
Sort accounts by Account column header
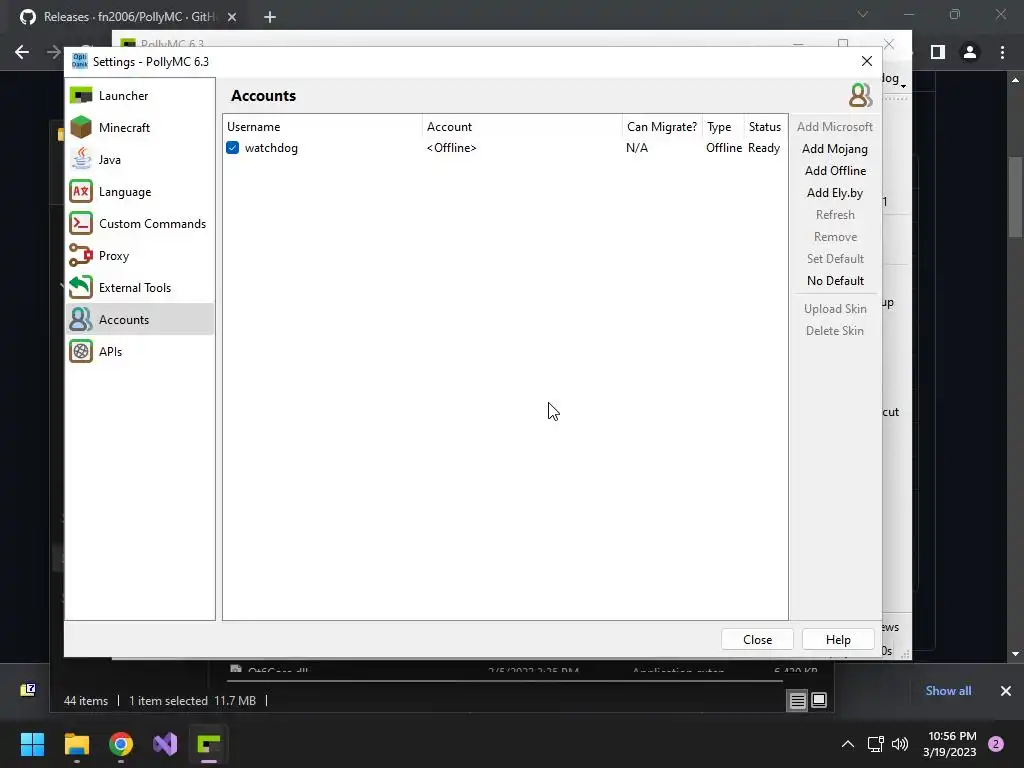pos(522,127)
